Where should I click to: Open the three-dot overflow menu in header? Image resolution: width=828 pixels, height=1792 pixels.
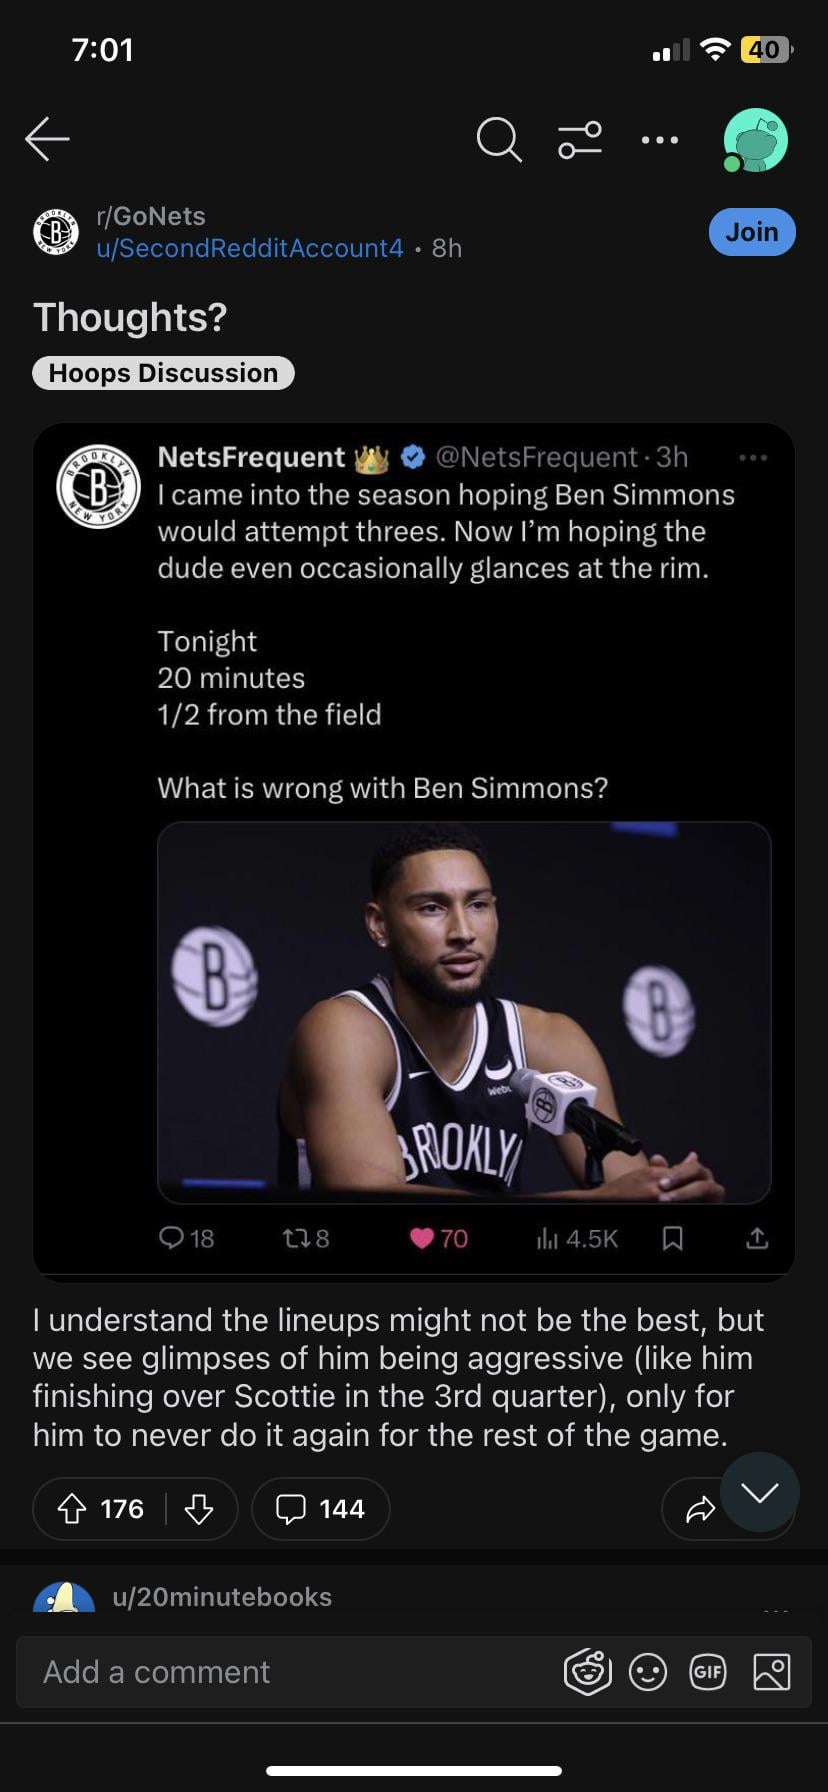point(660,140)
